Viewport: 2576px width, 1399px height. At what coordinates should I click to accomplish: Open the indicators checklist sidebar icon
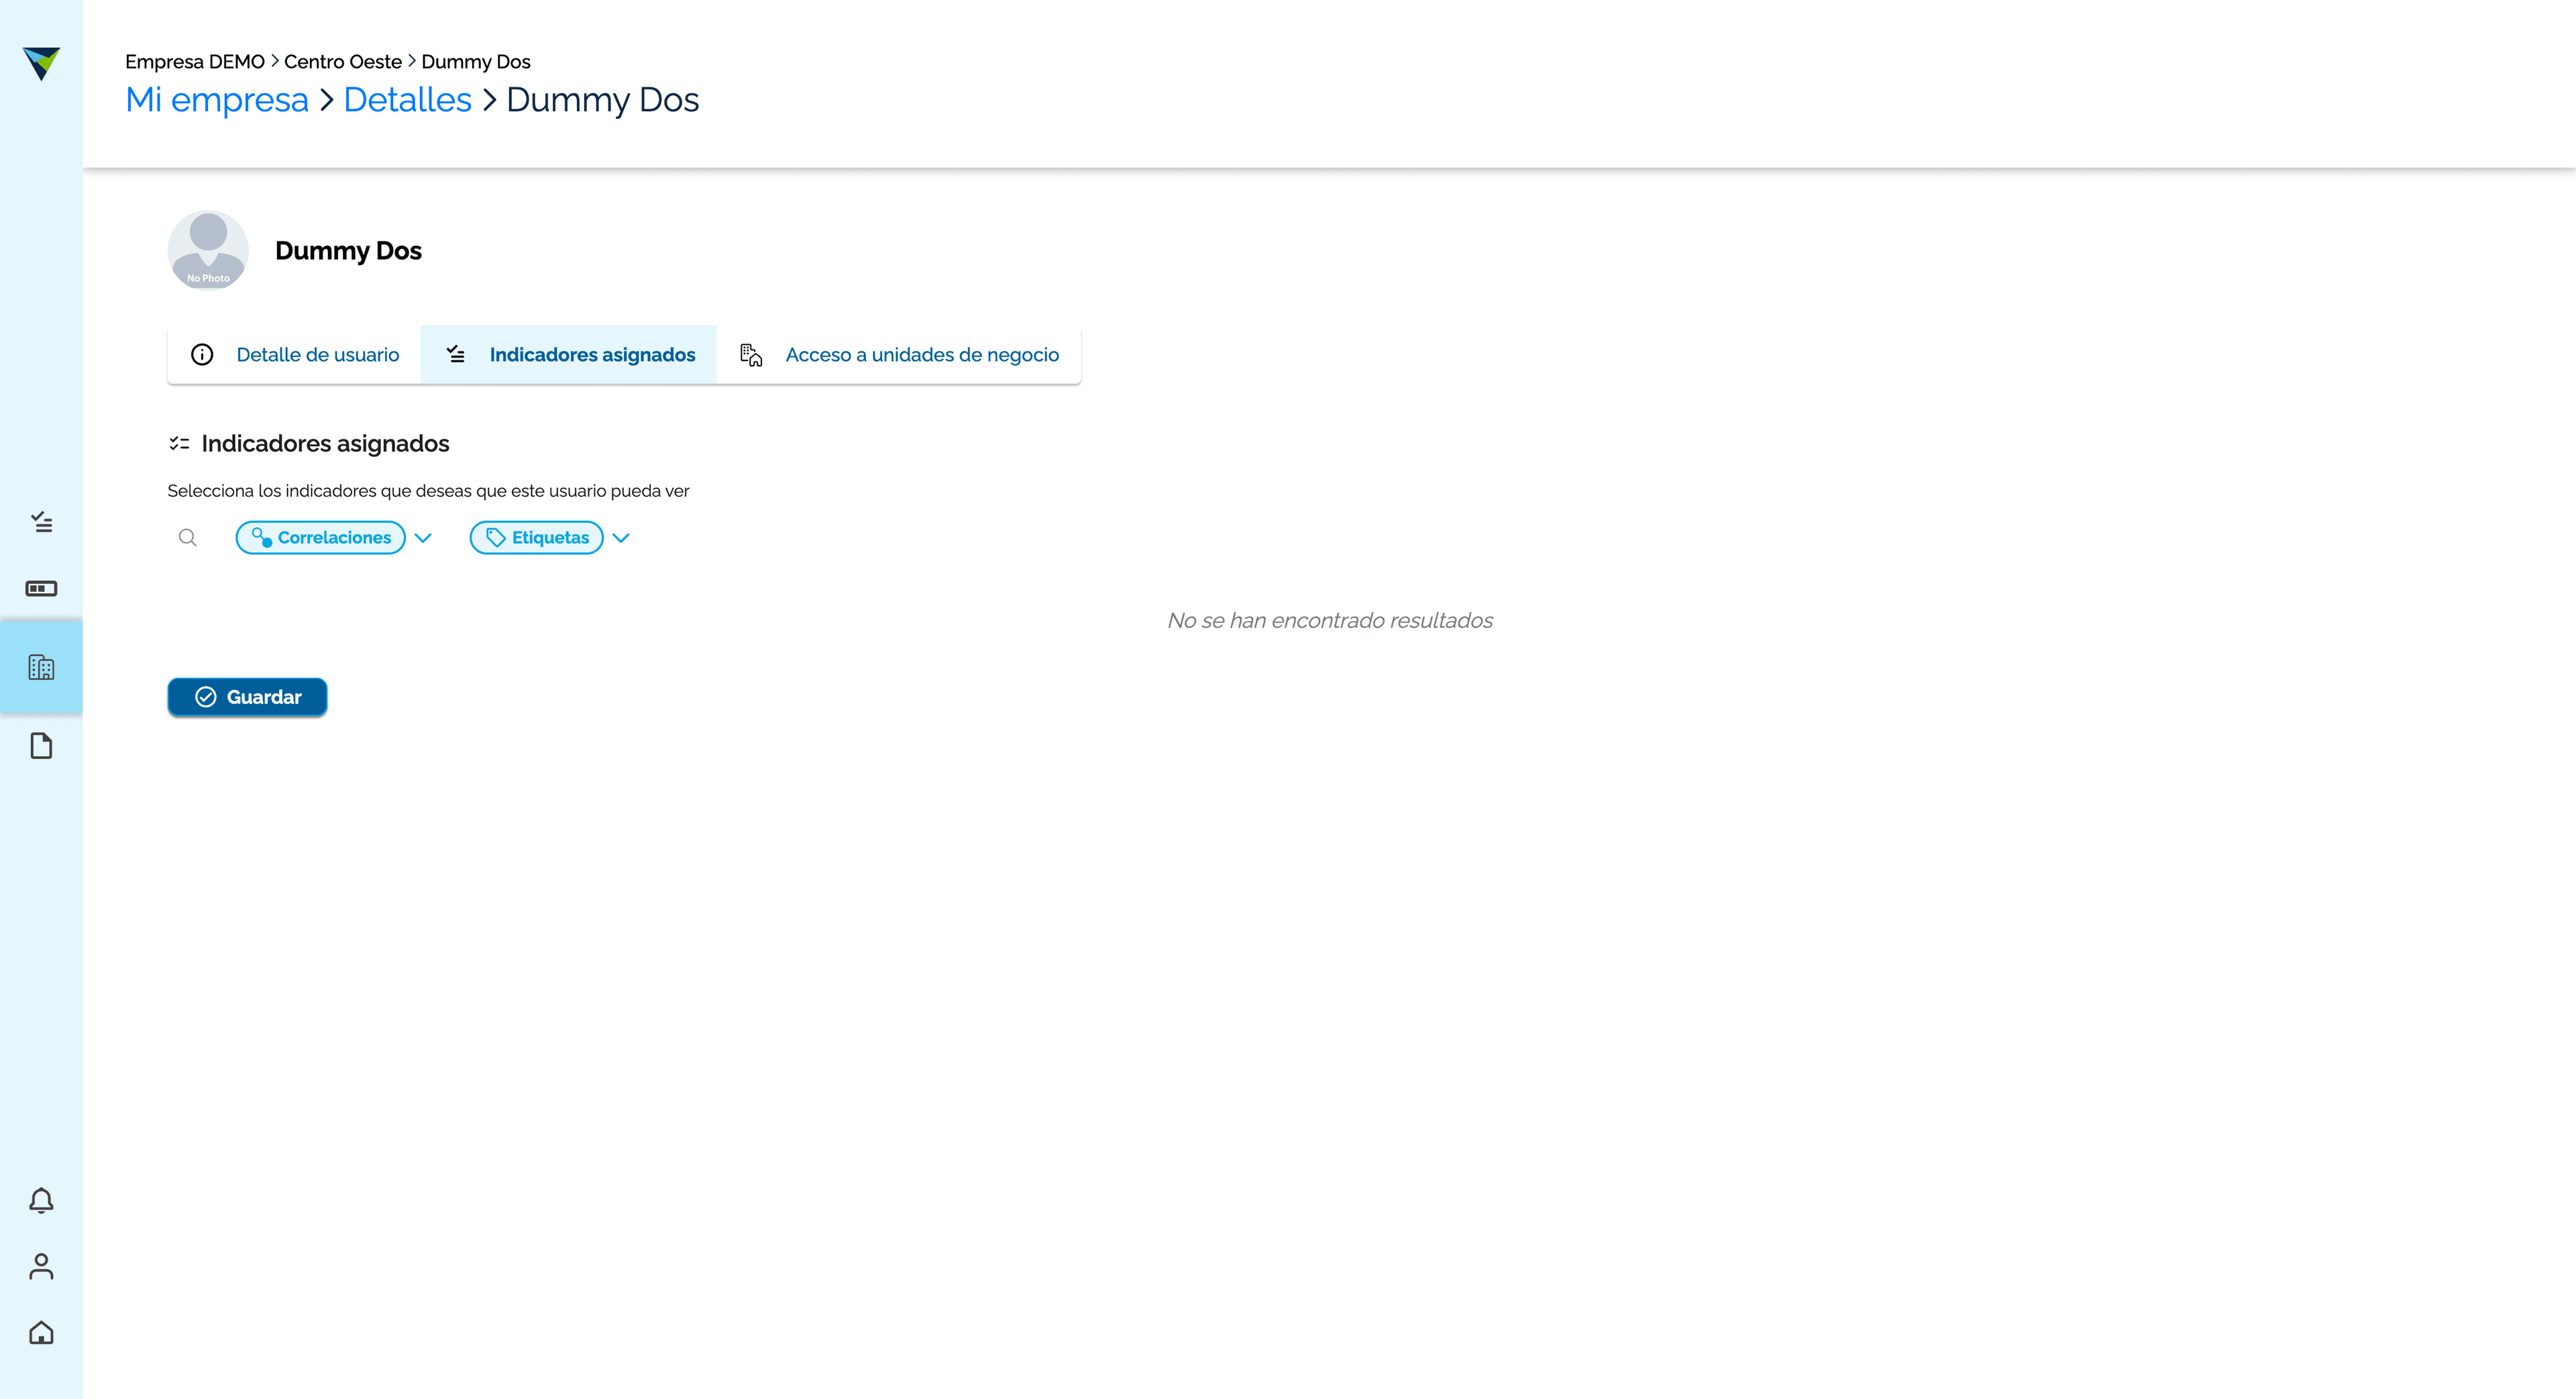click(x=41, y=522)
